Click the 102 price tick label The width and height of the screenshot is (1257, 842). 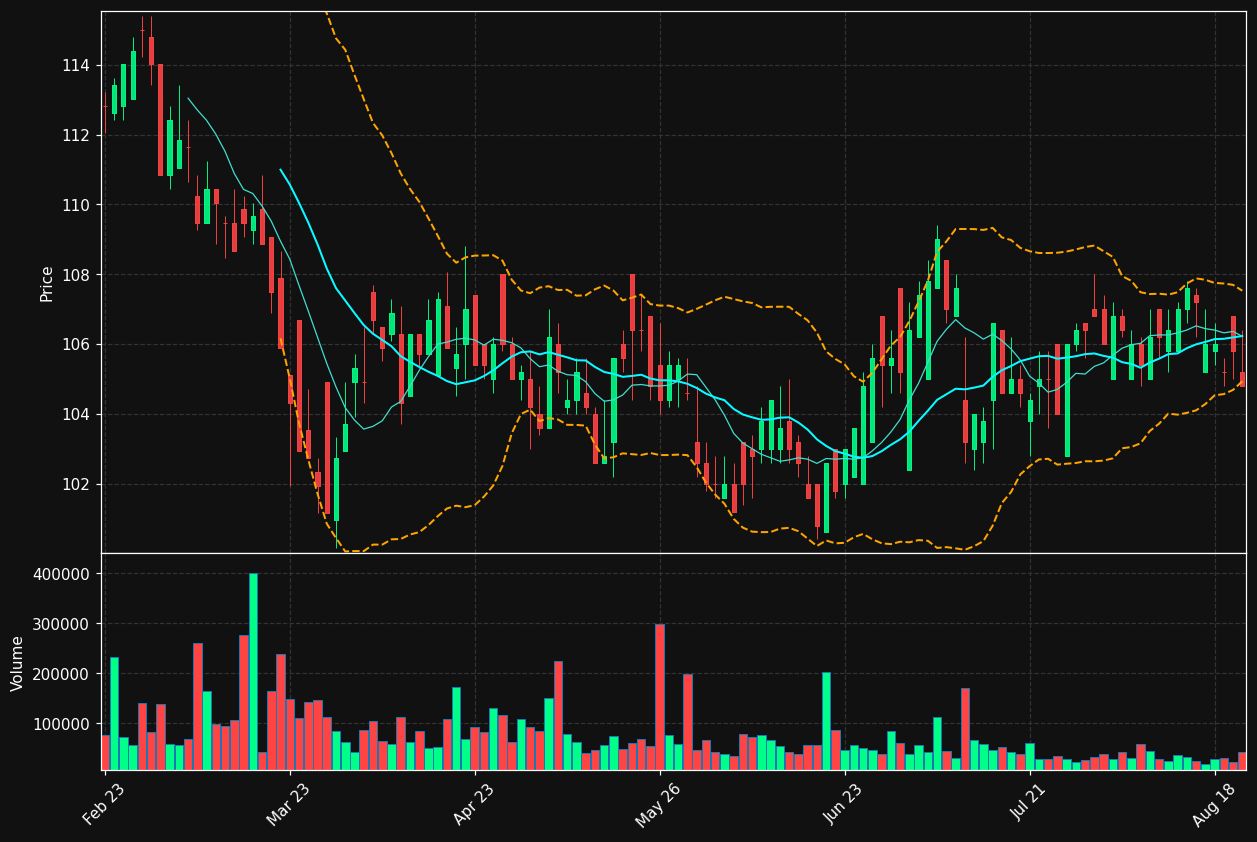click(x=76, y=485)
